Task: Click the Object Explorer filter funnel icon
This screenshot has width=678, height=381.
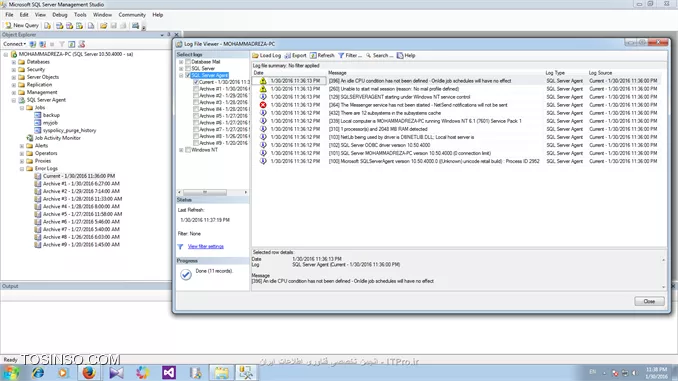Action: click(x=62, y=44)
